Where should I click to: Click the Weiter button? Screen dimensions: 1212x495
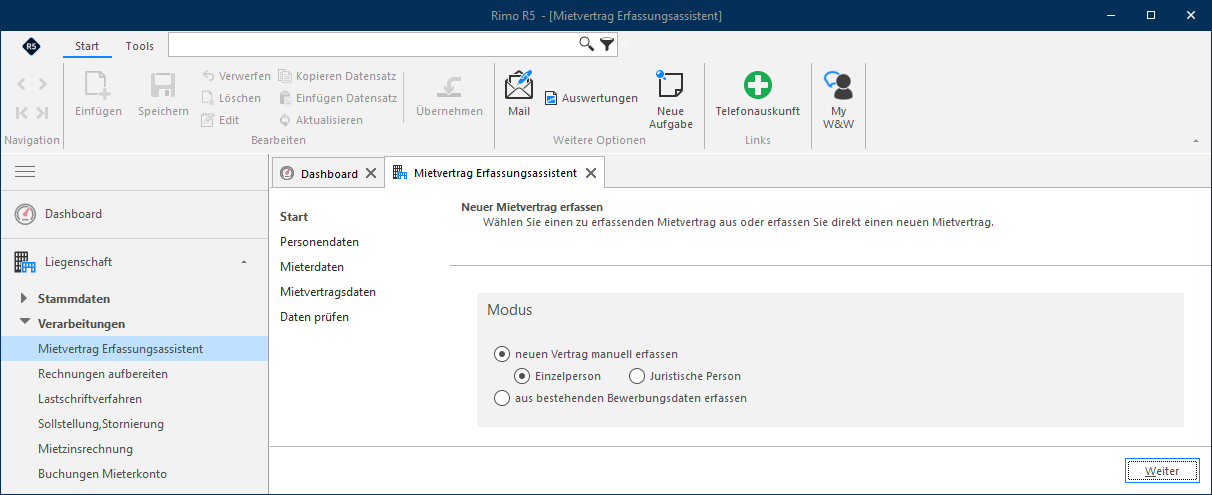1160,470
